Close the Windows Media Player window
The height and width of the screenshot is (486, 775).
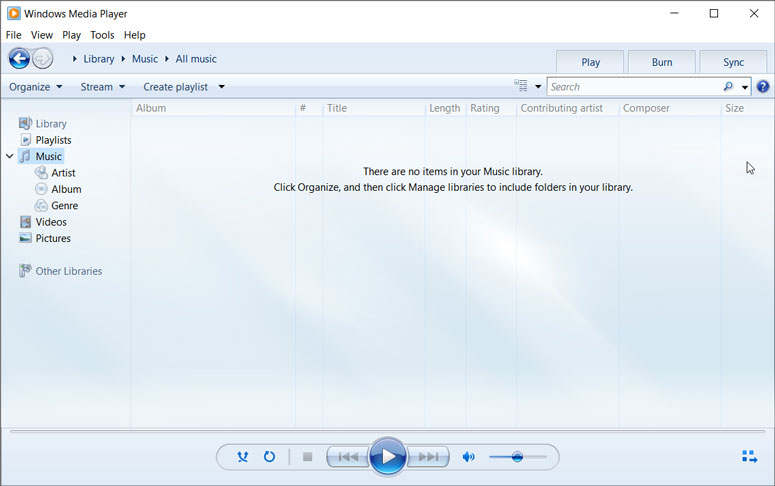click(x=754, y=13)
